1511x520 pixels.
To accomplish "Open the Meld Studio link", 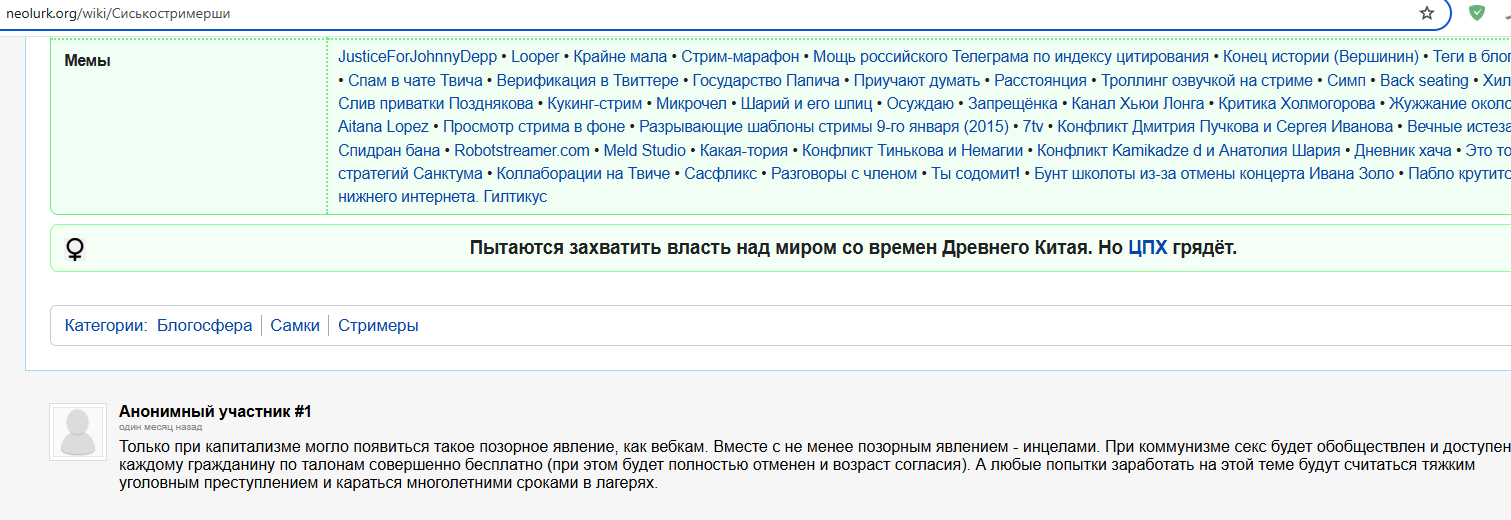I will click(x=645, y=151).
